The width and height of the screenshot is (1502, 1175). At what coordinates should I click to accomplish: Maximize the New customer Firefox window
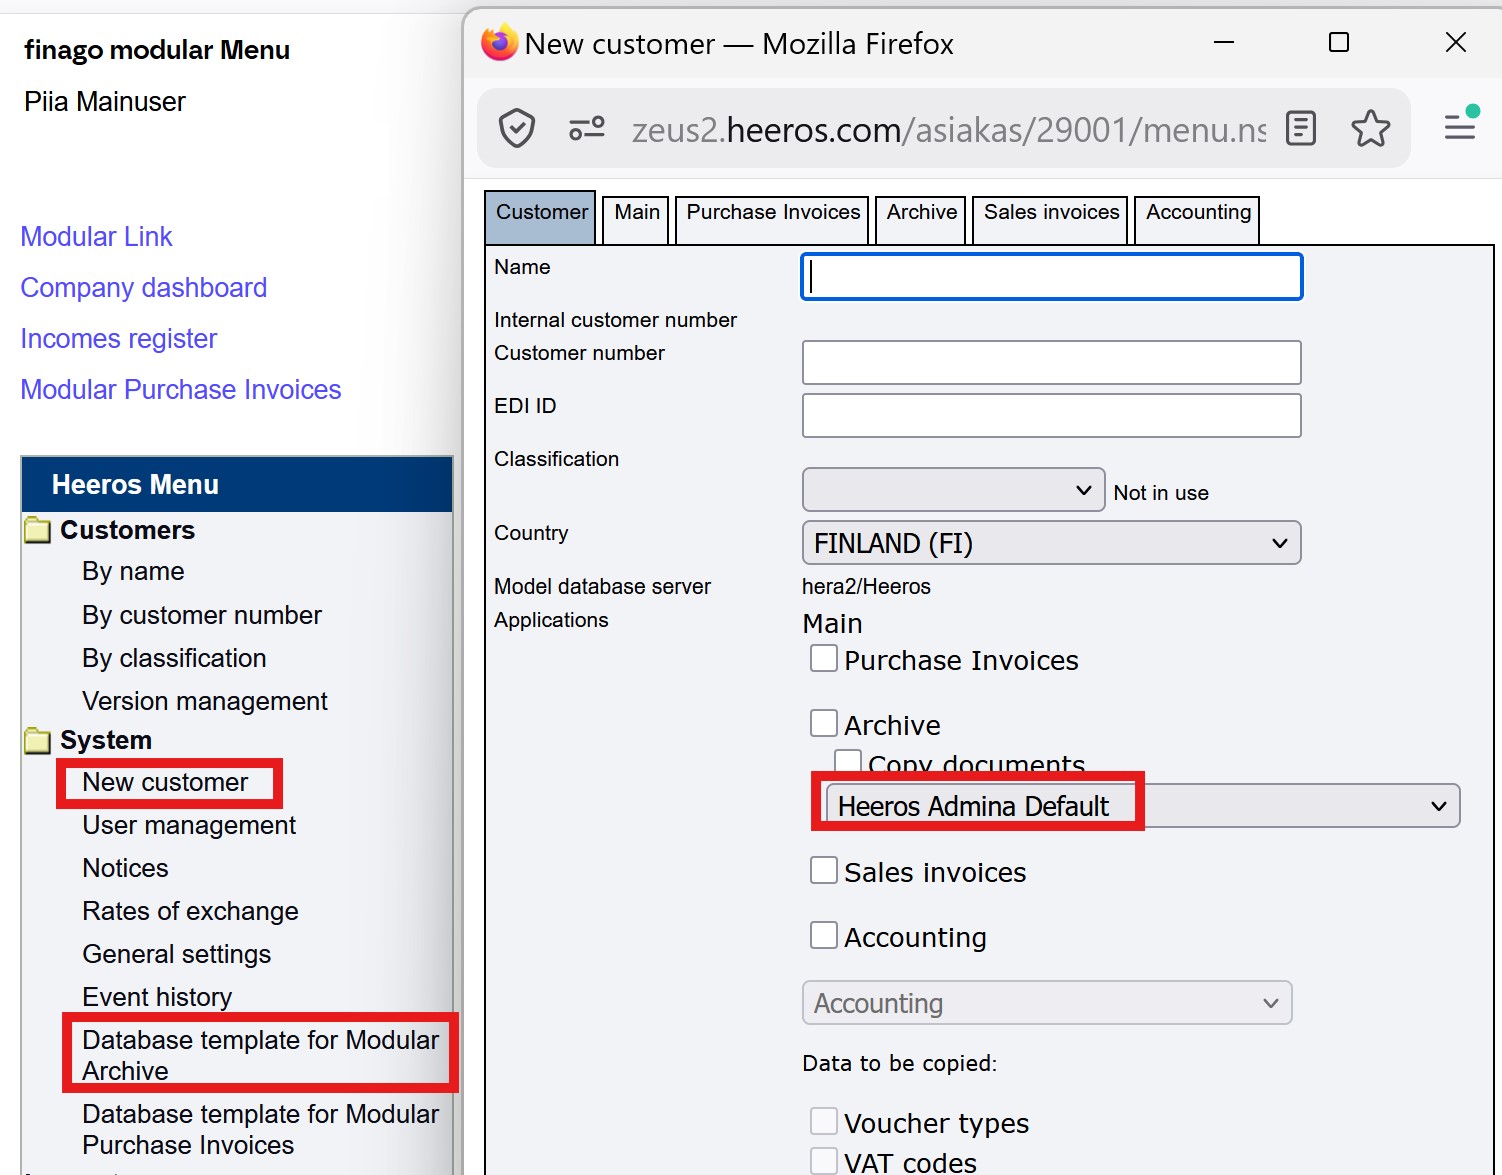pos(1339,43)
